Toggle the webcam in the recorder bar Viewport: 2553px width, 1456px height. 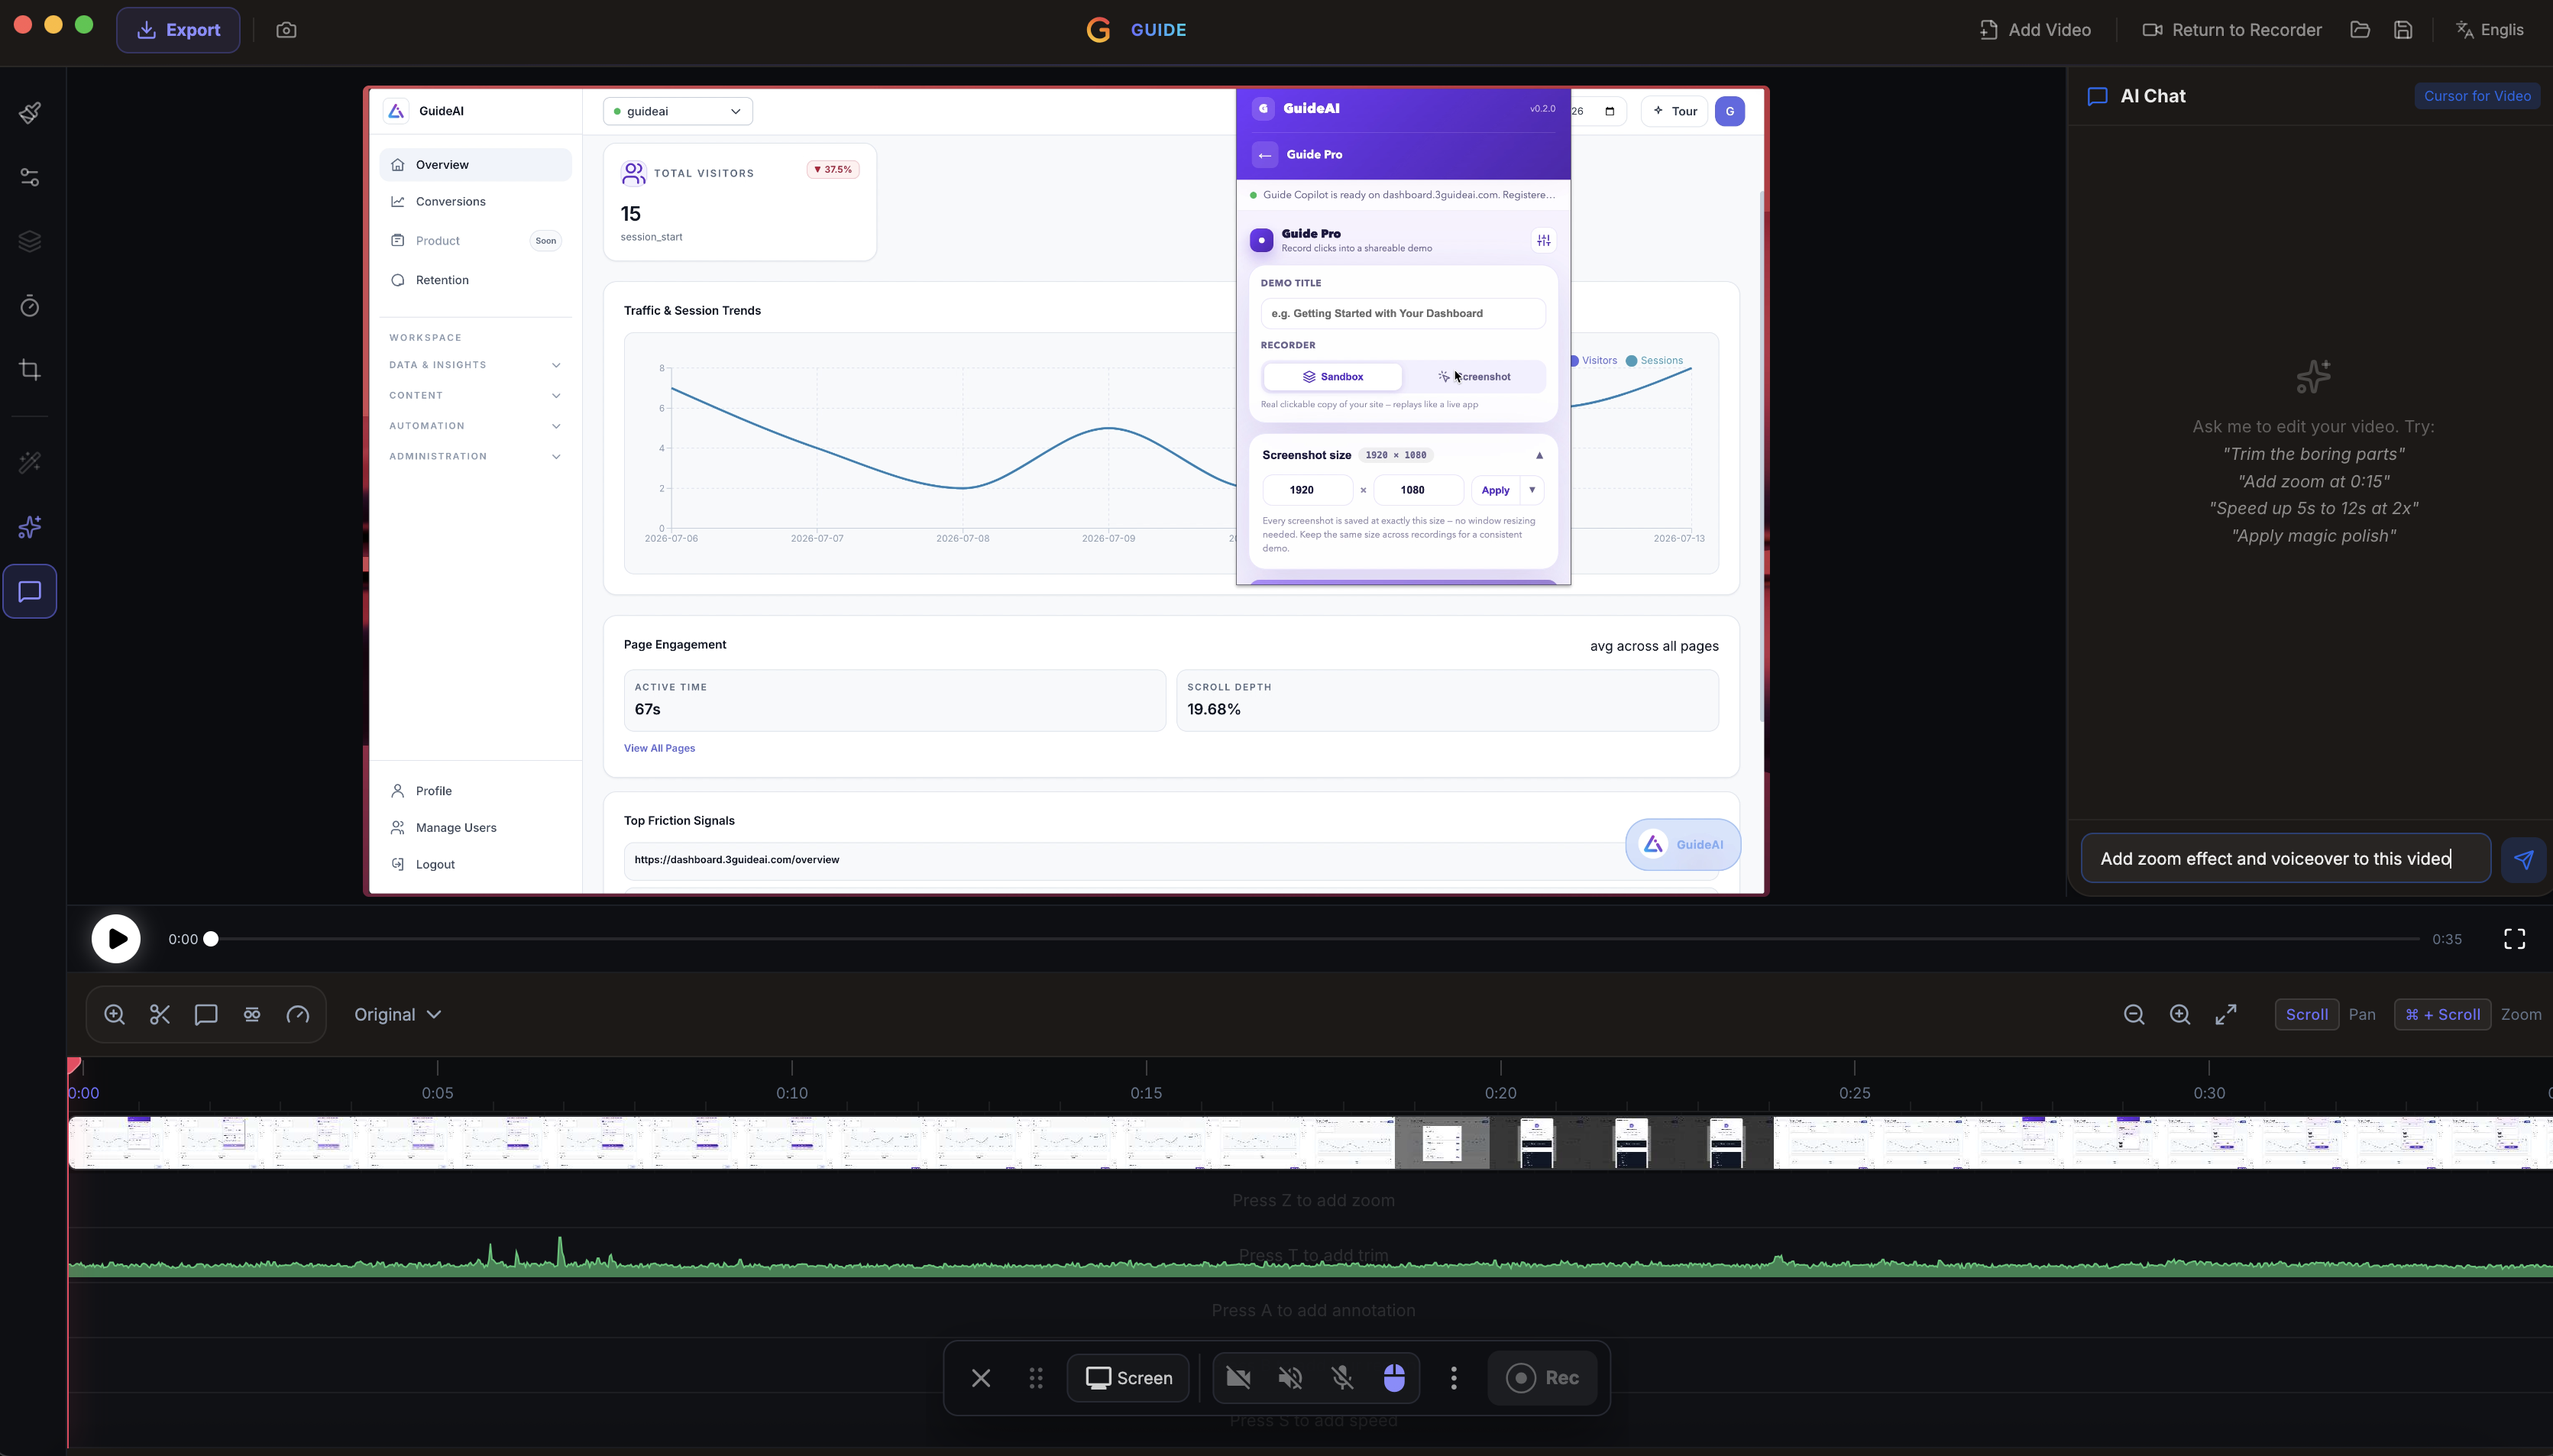[x=1238, y=1378]
